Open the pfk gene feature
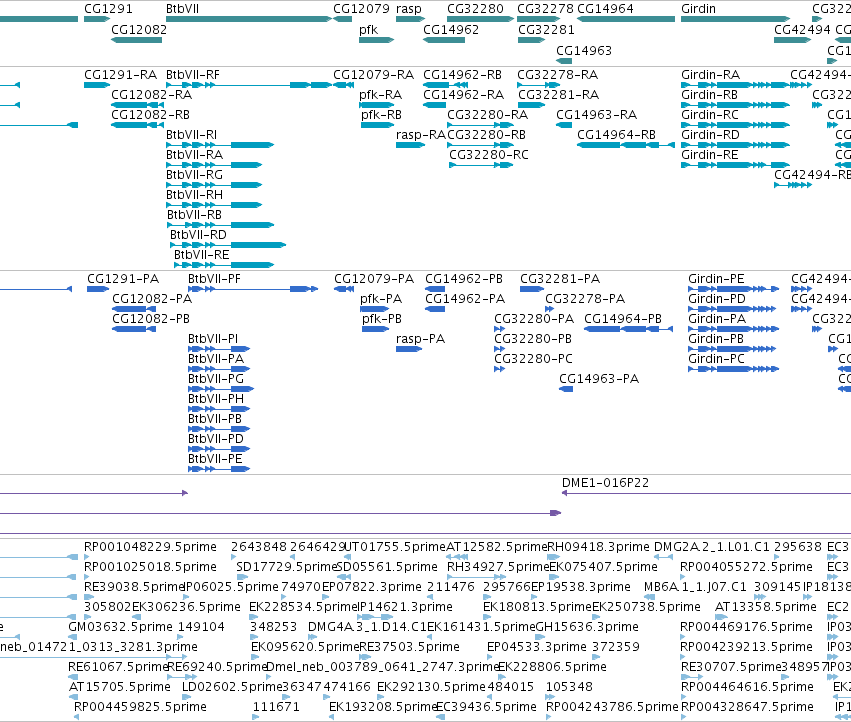 [376, 40]
